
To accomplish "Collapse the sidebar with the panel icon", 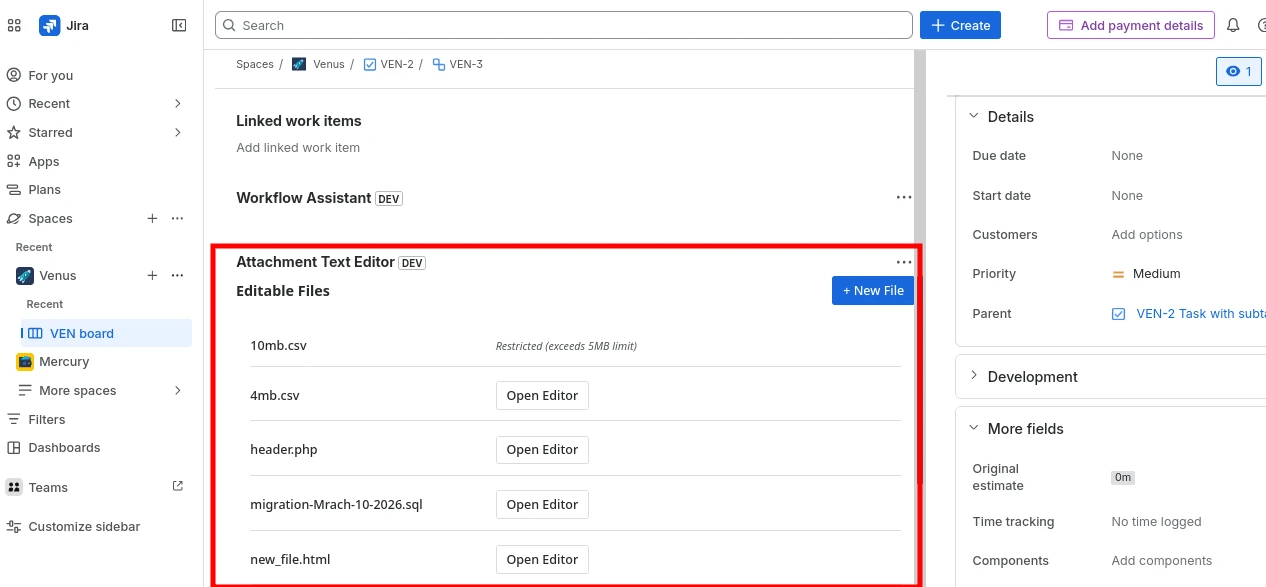I will pyautogui.click(x=179, y=25).
